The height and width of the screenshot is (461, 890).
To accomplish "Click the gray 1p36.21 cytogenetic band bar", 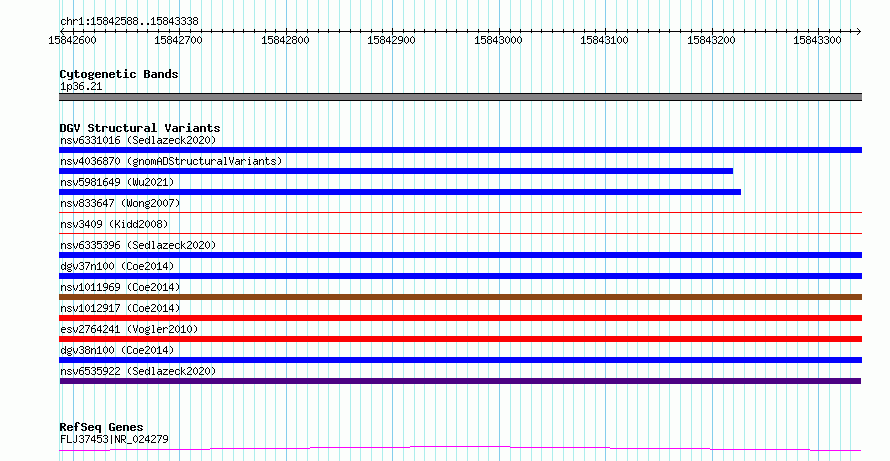I will [460, 97].
